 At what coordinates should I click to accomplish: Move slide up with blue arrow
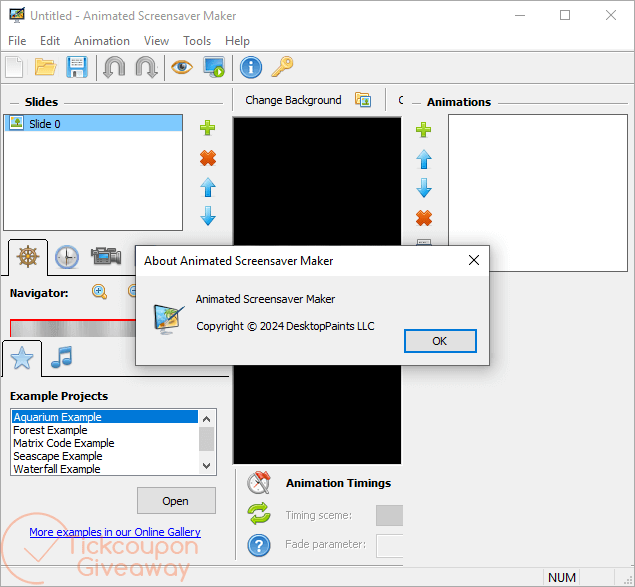point(208,187)
